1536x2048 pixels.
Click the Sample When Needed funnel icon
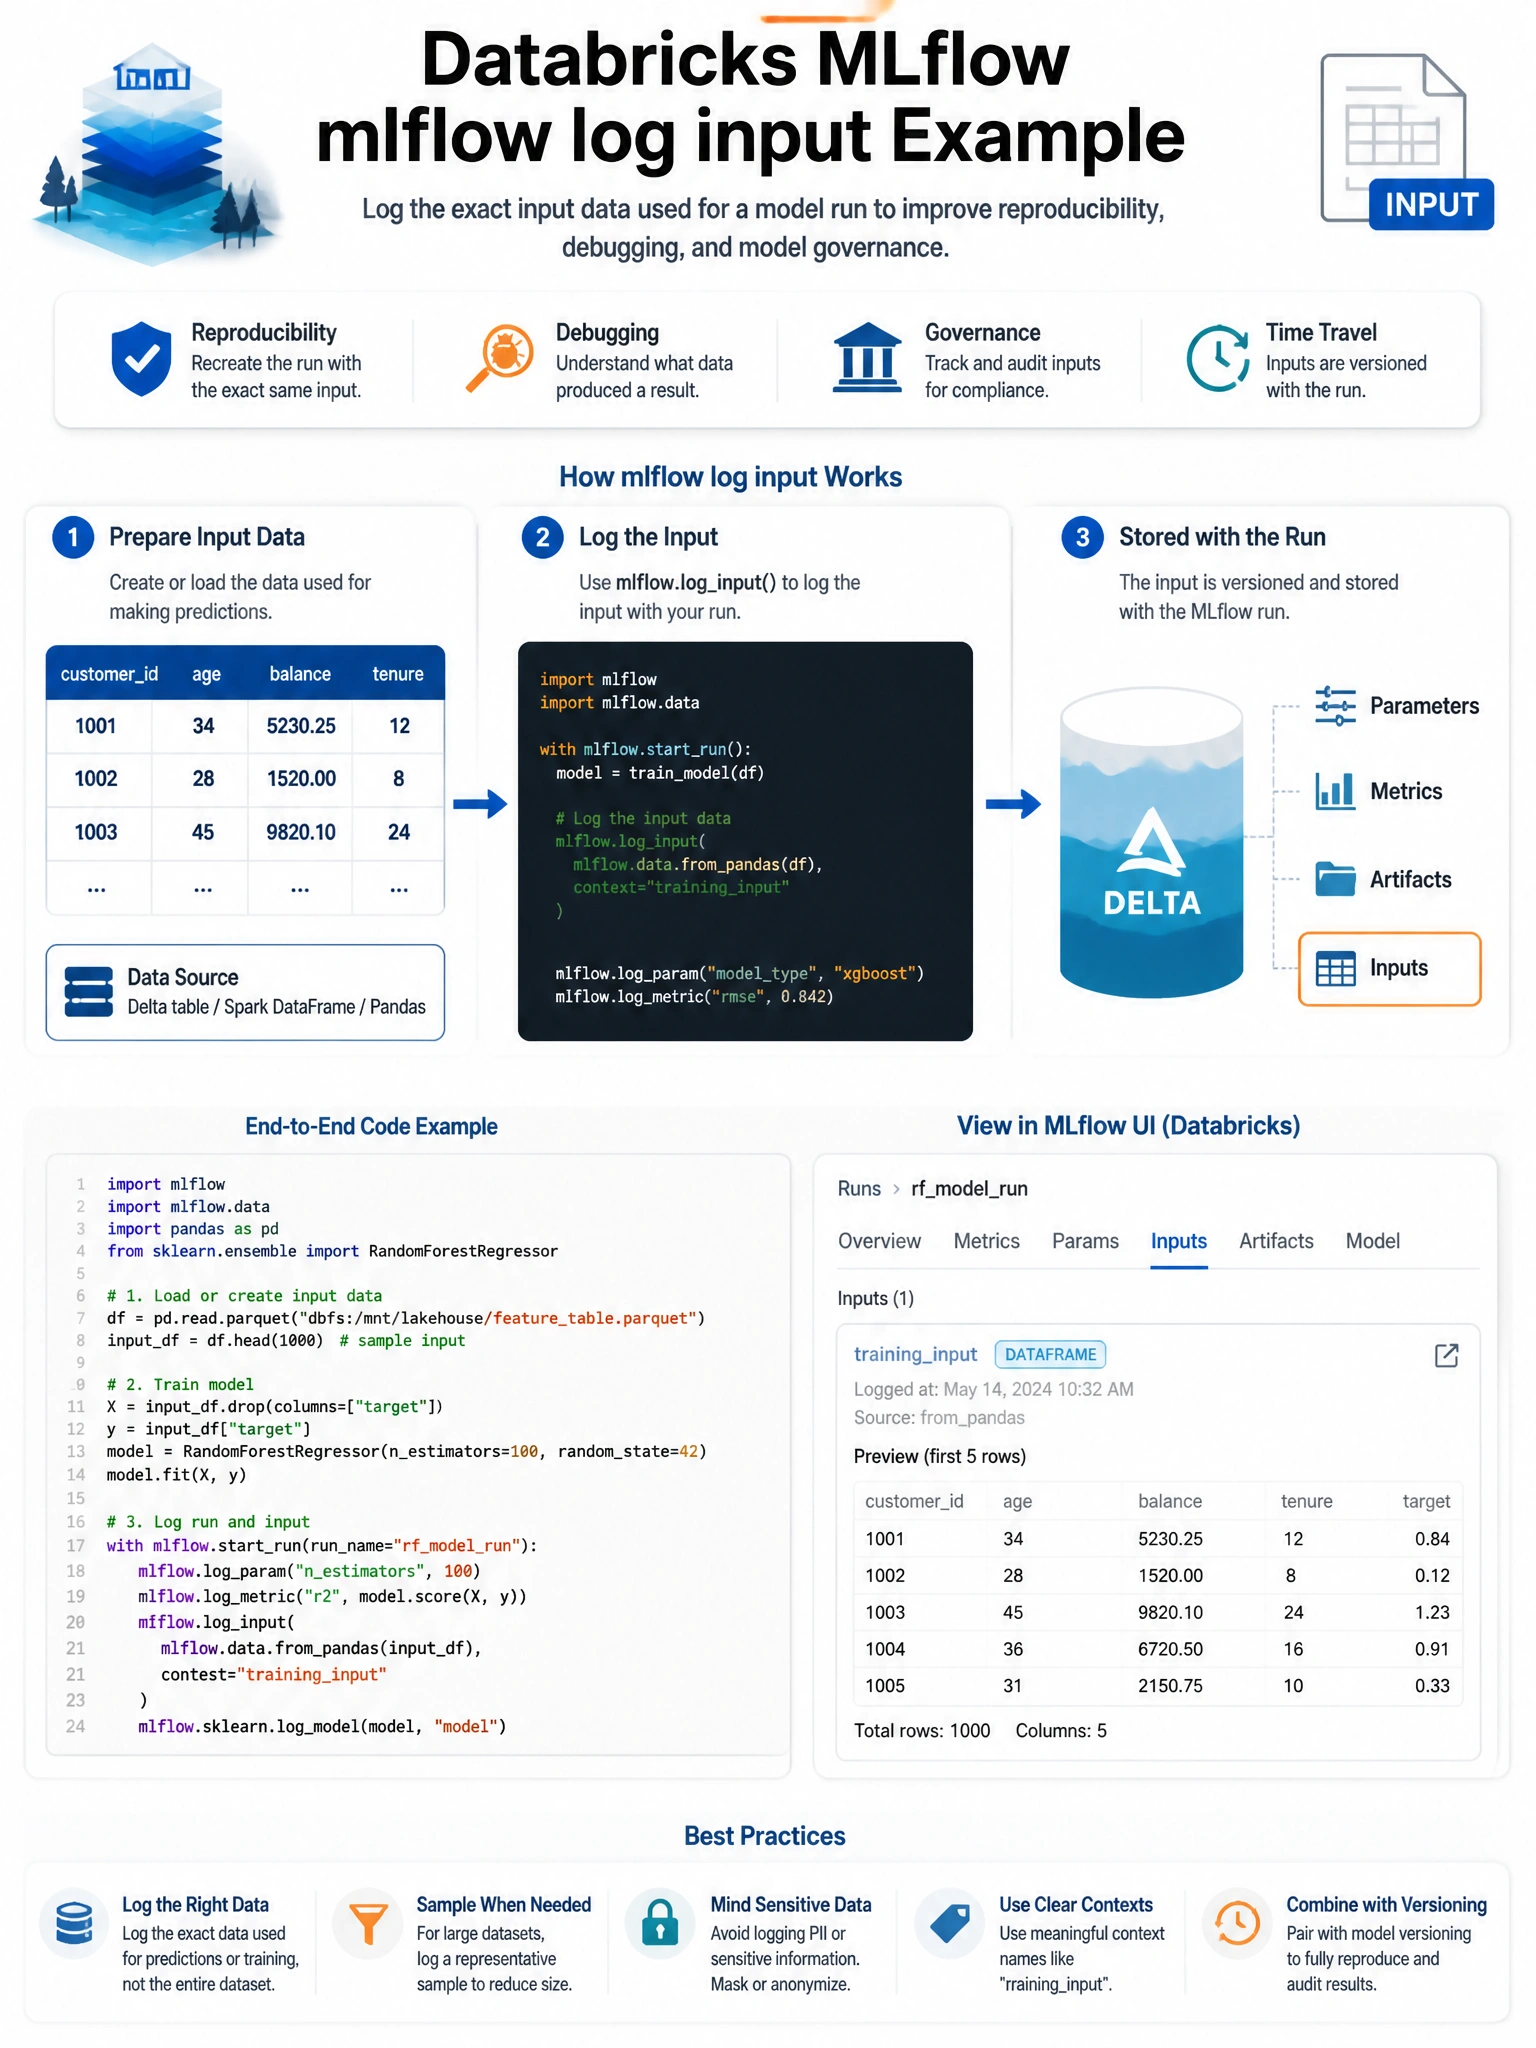pyautogui.click(x=367, y=1922)
